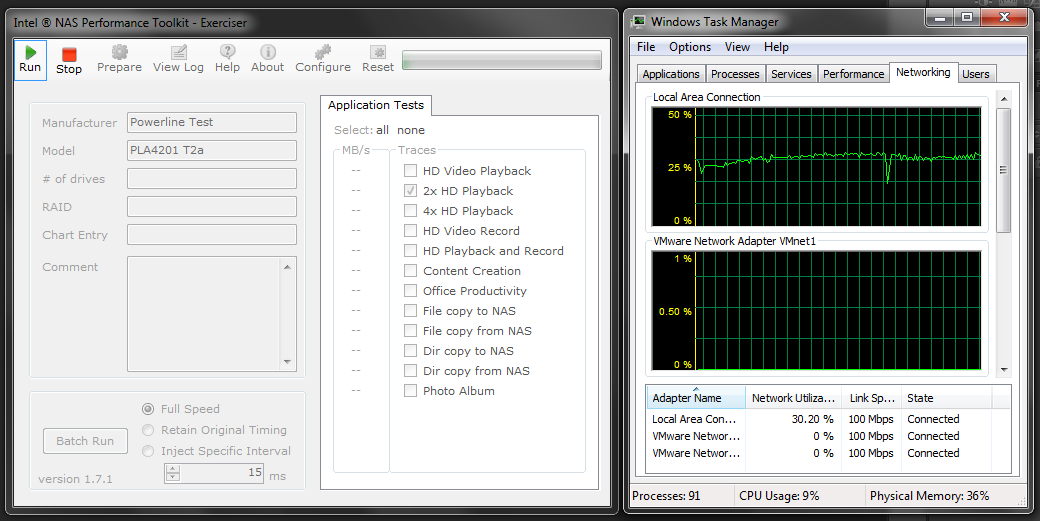Uncheck 2x HD Playback trace
The image size is (1040, 521).
pyautogui.click(x=411, y=190)
